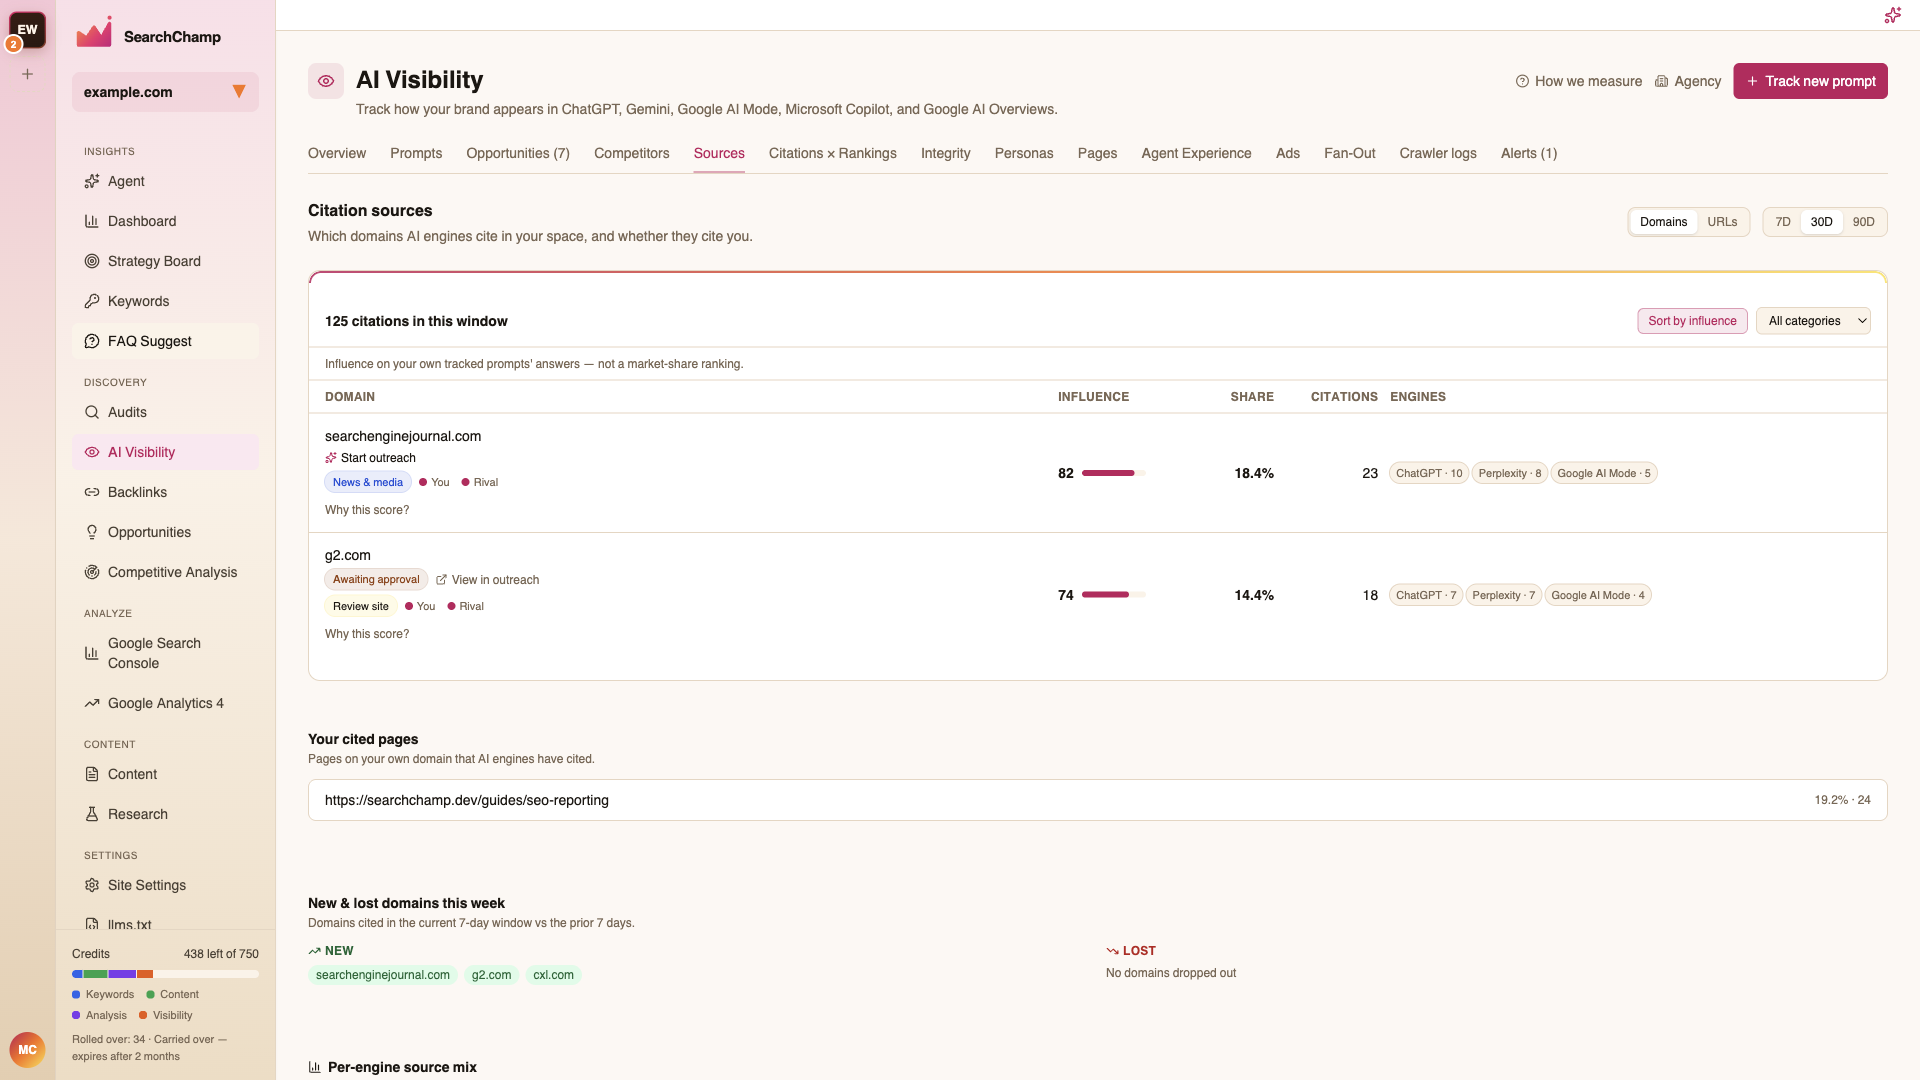
Task: Click the plus icon under workspace avatar
Action: click(28, 74)
